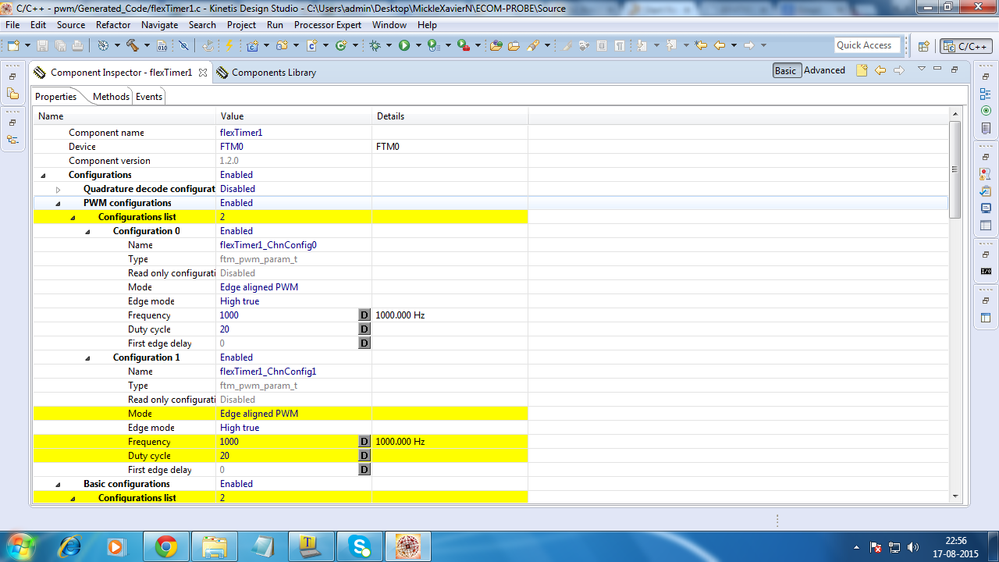This screenshot has height=562, width=999.
Task: Click the New C source file icon
Action: (312, 45)
